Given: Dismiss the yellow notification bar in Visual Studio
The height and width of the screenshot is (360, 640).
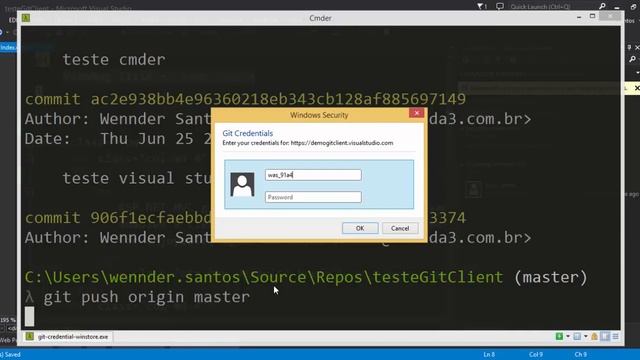Looking at the screenshot, I should click(637, 88).
